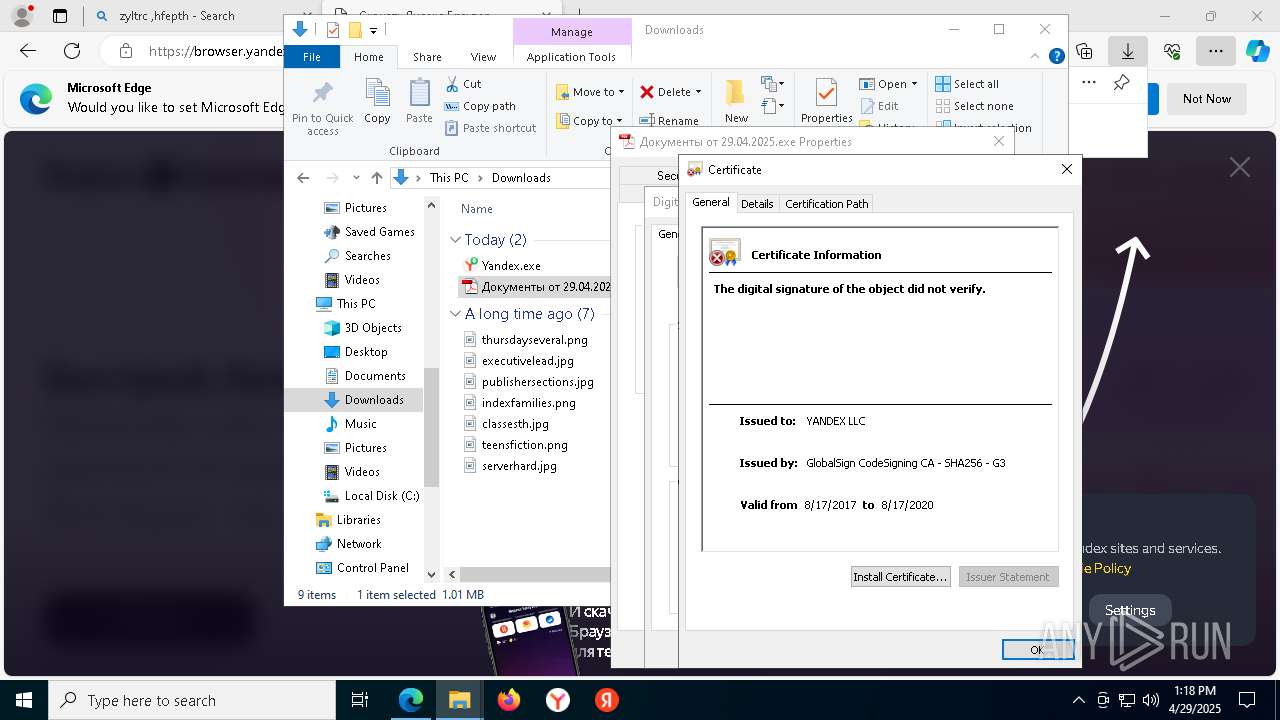1280x720 pixels.
Task: Click the Edge Refresh button
Action: click(x=72, y=51)
